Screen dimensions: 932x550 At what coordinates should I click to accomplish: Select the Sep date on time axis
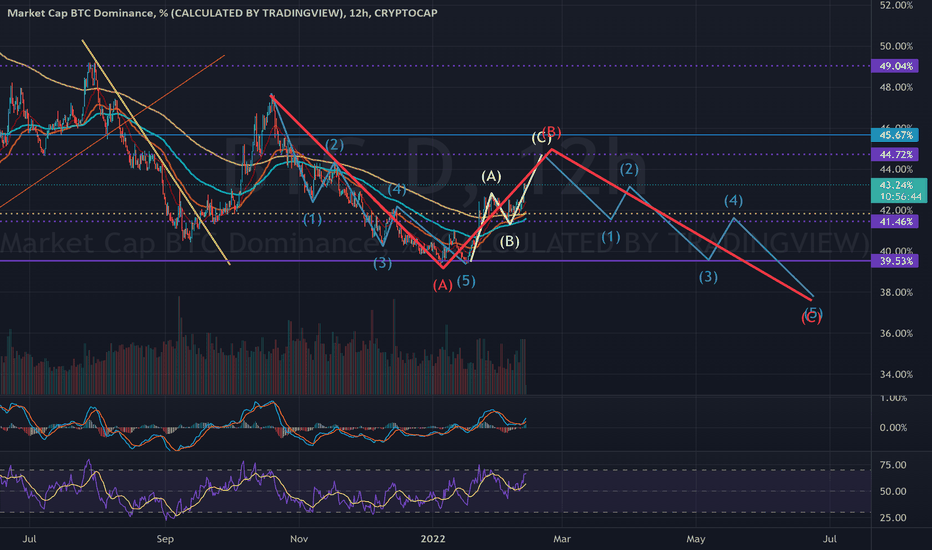point(165,539)
